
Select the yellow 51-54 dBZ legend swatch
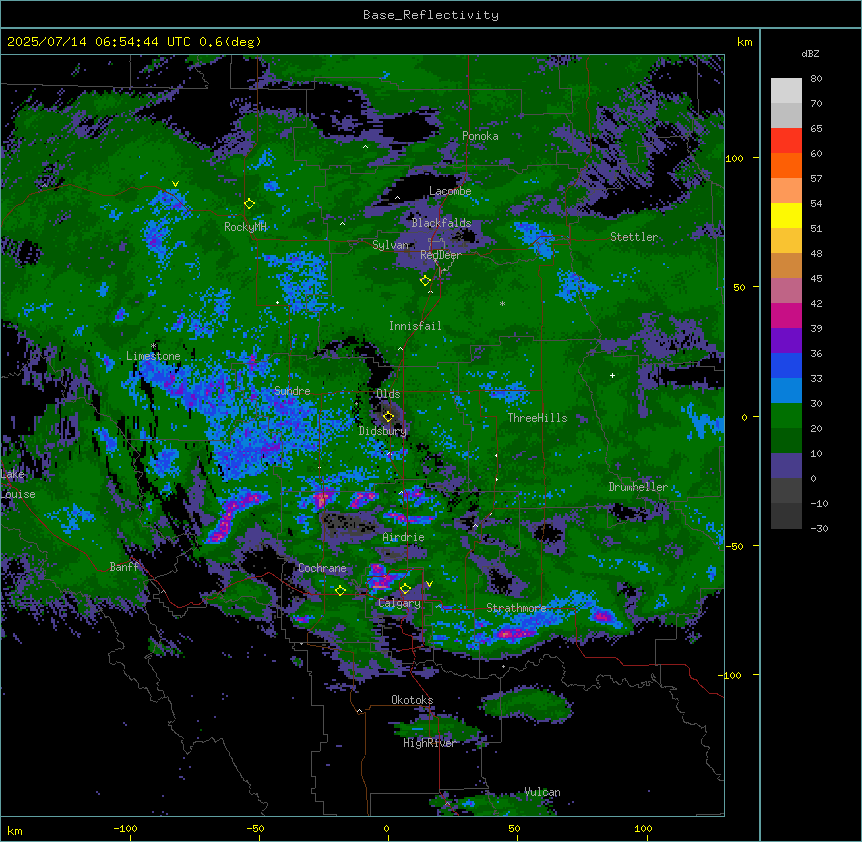(x=786, y=215)
